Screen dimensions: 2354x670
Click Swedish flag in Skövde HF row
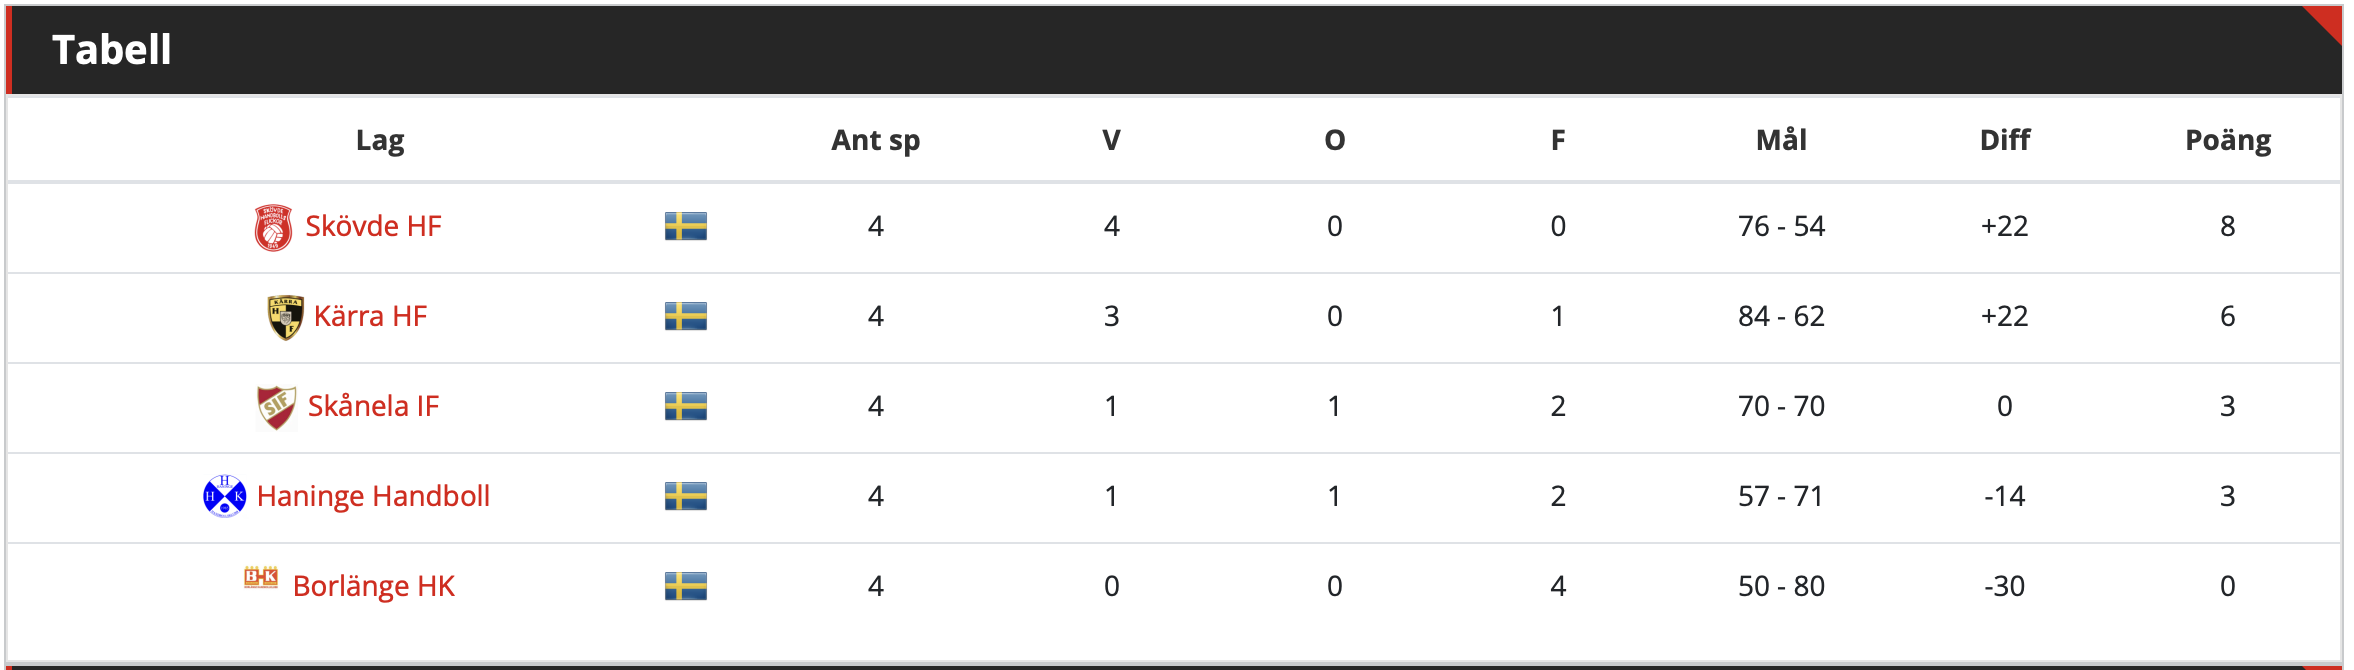686,226
